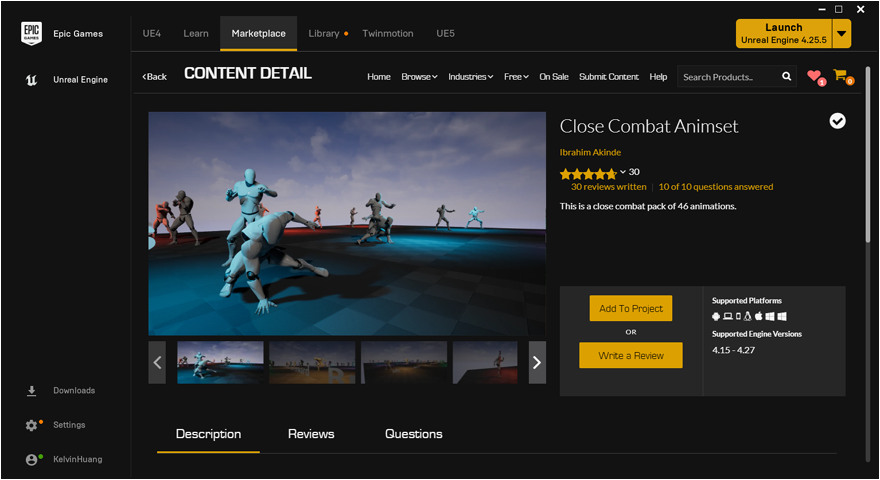
Task: Expand rating breakdown chevron next to 30
Action: 622,172
